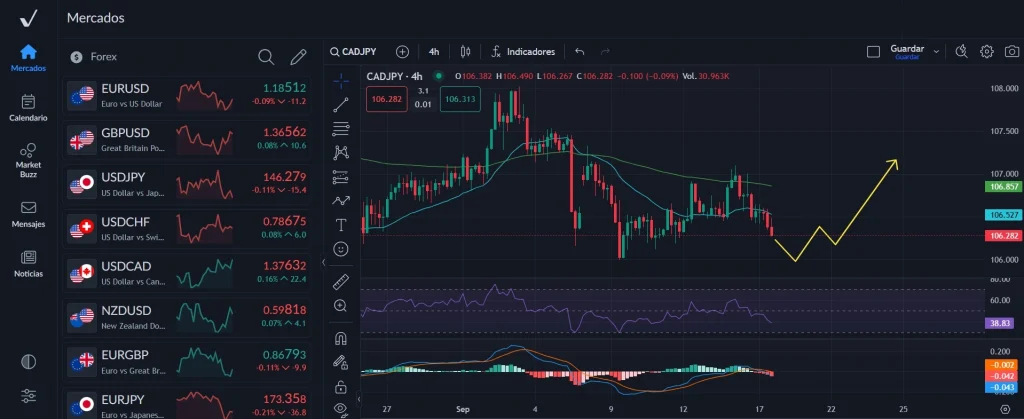Screen dimensions: 1024x419
Task: Open chart settings gear
Action: coord(986,52)
